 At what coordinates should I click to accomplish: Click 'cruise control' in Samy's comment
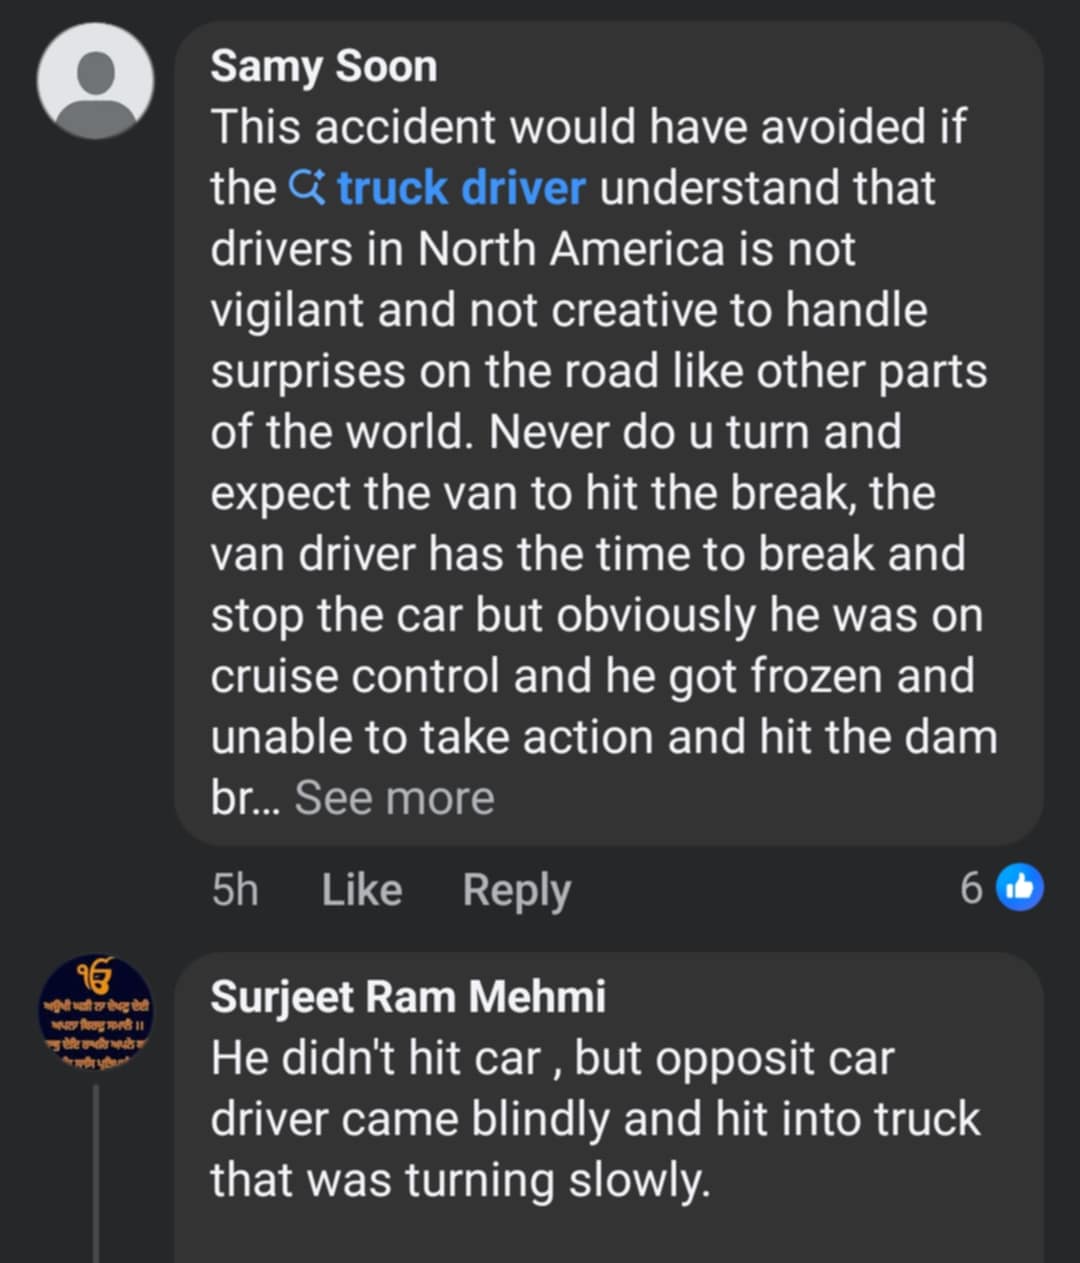(x=354, y=676)
